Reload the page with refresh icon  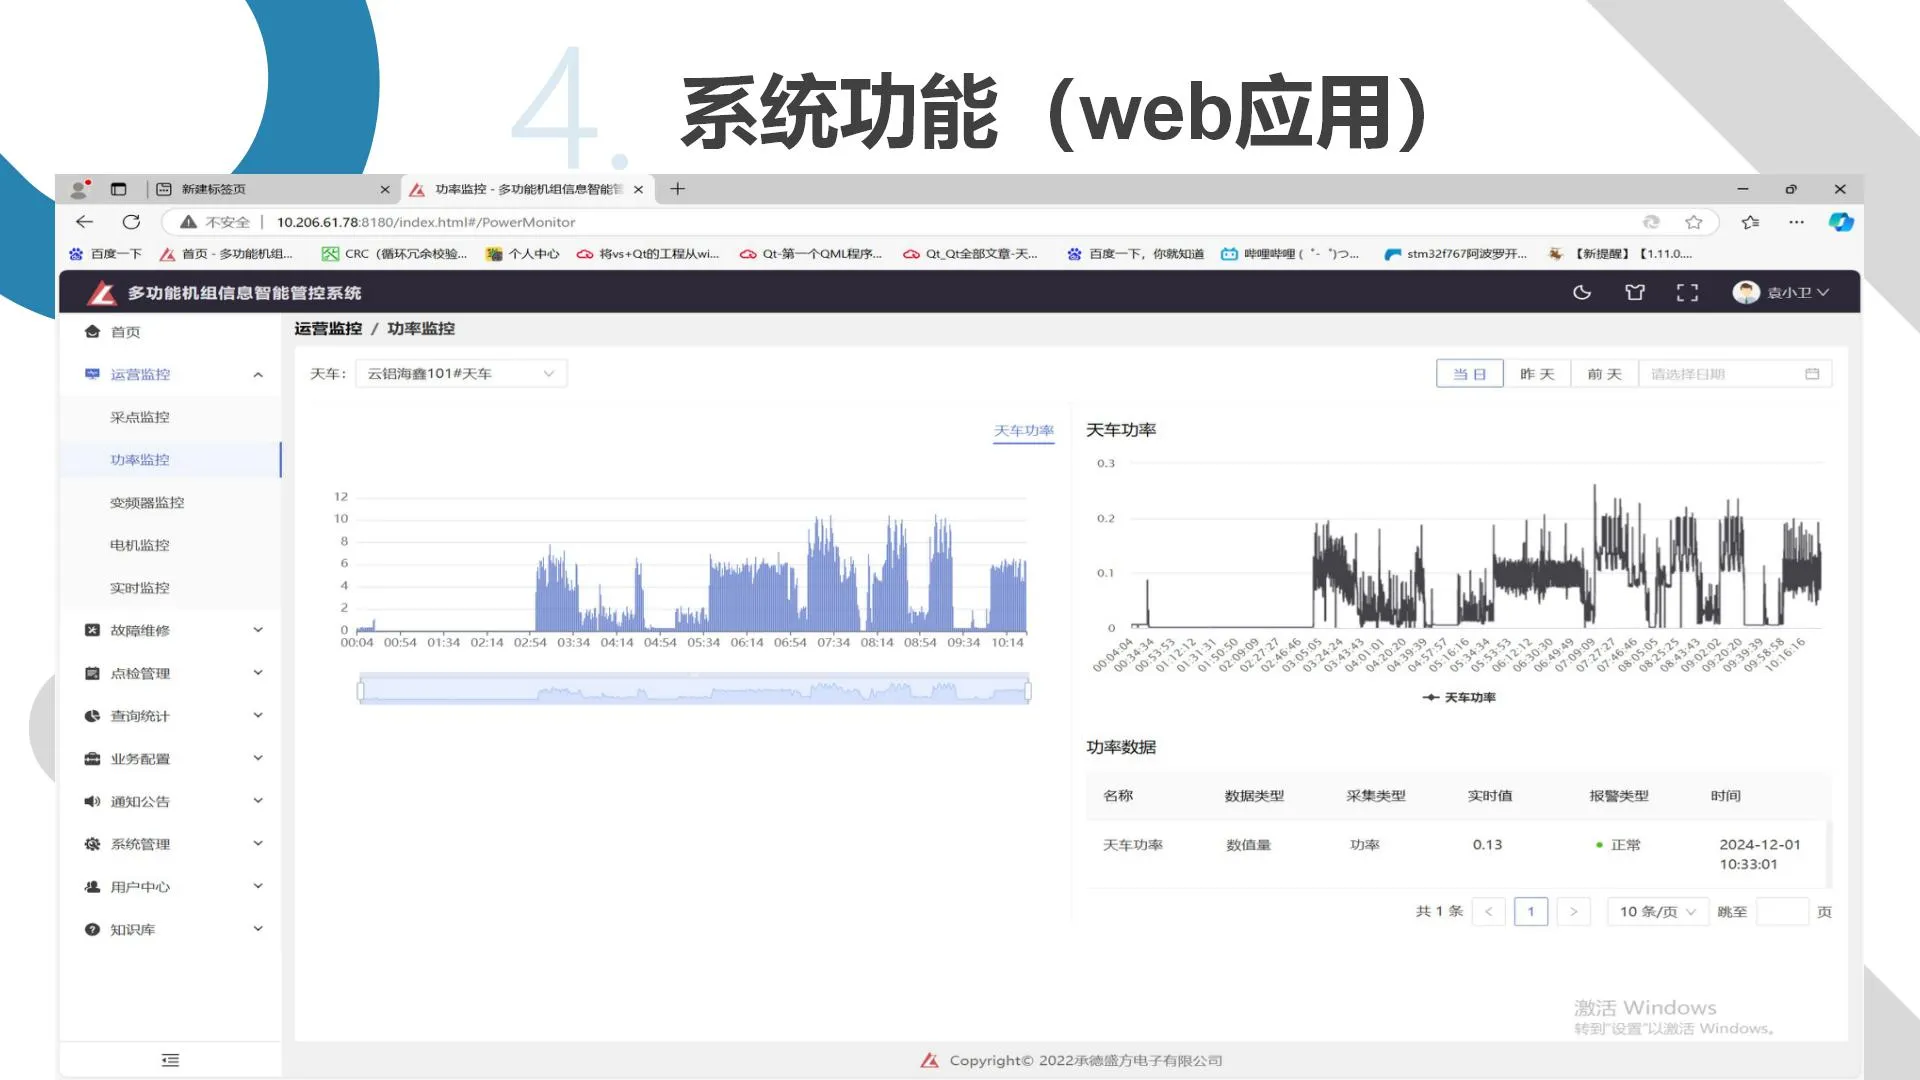click(131, 222)
